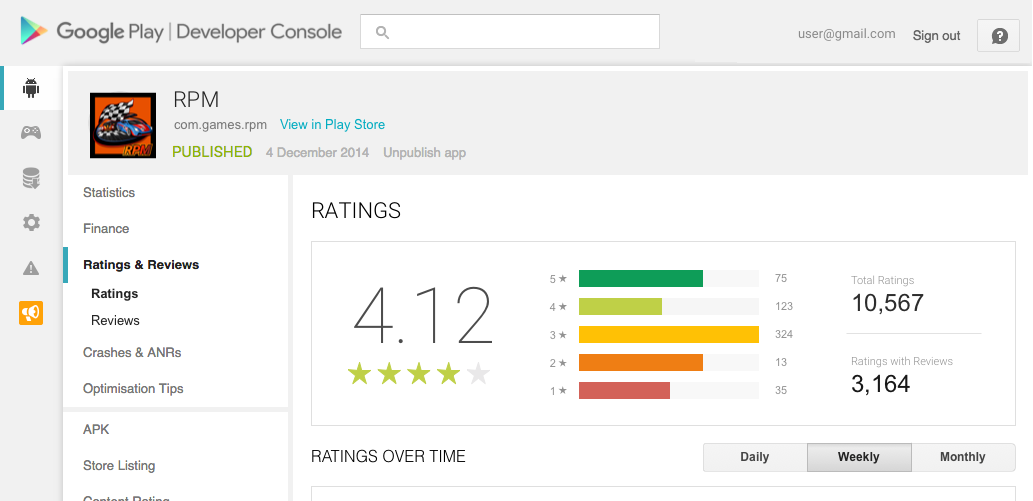Switch ratings over time to Daily
1033x501 pixels.
[754, 457]
